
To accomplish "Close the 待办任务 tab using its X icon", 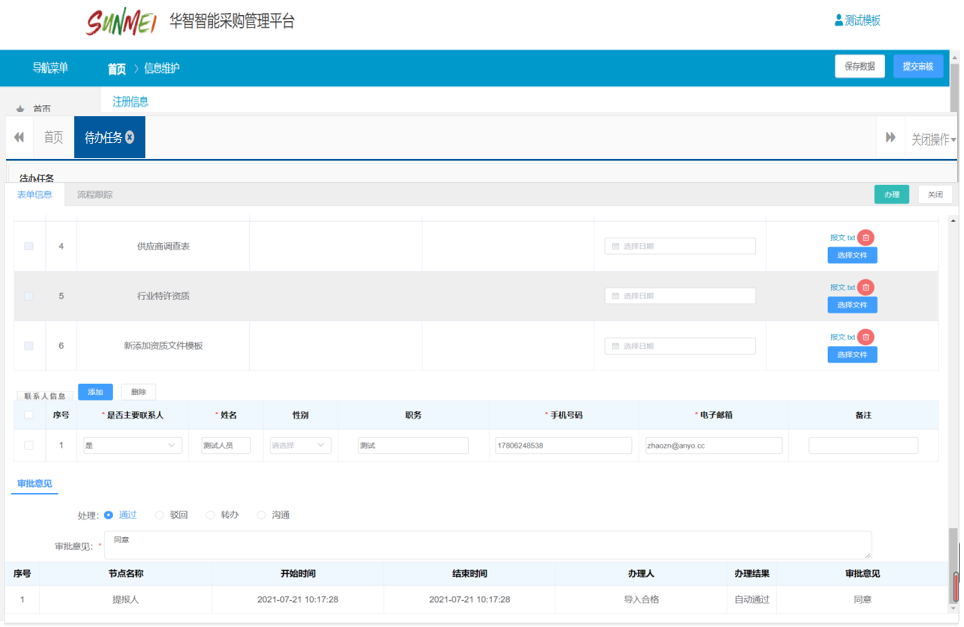I will 130,138.
